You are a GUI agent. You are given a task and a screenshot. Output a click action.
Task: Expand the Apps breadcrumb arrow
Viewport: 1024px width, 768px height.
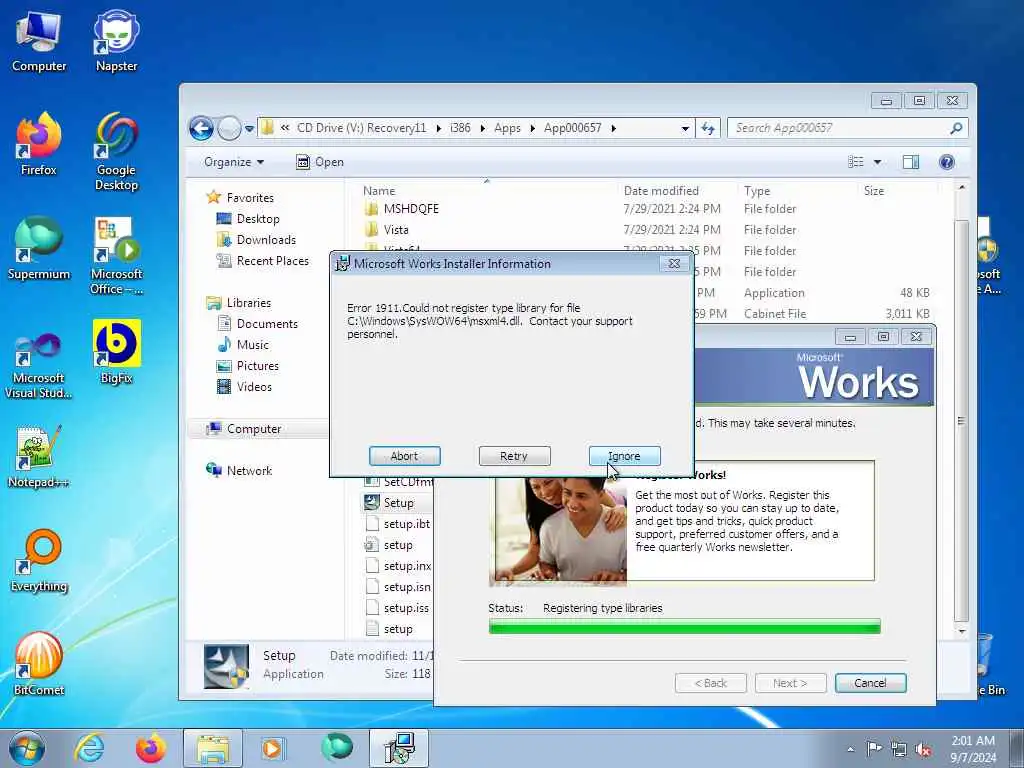[x=532, y=128]
